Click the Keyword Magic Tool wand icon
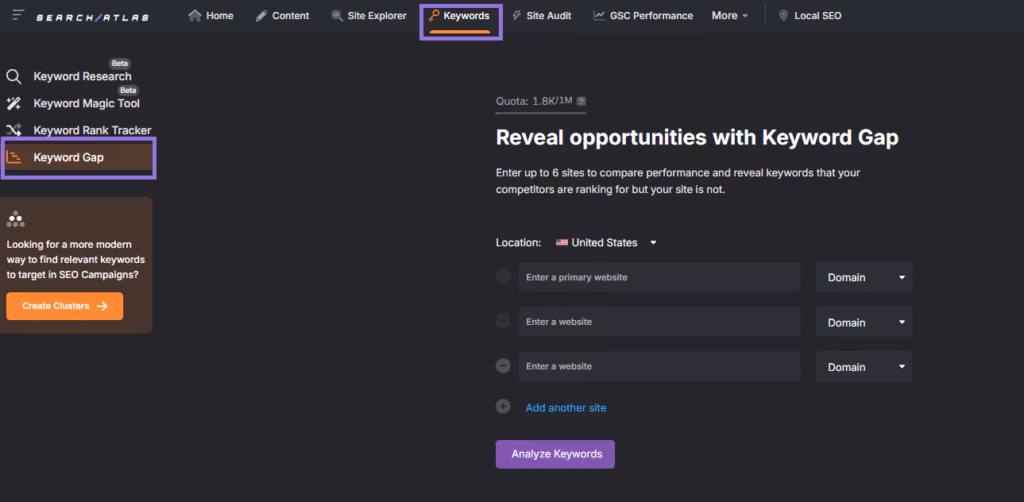 (x=14, y=103)
